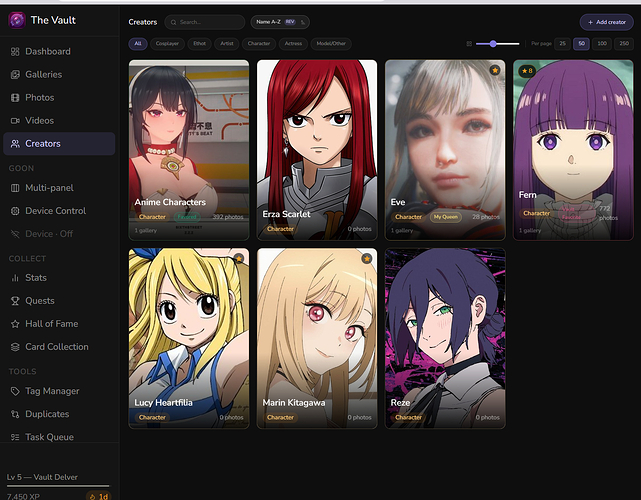The height and width of the screenshot is (500, 641).
Task: Click 28 photos on Eve card
Action: [486, 217]
